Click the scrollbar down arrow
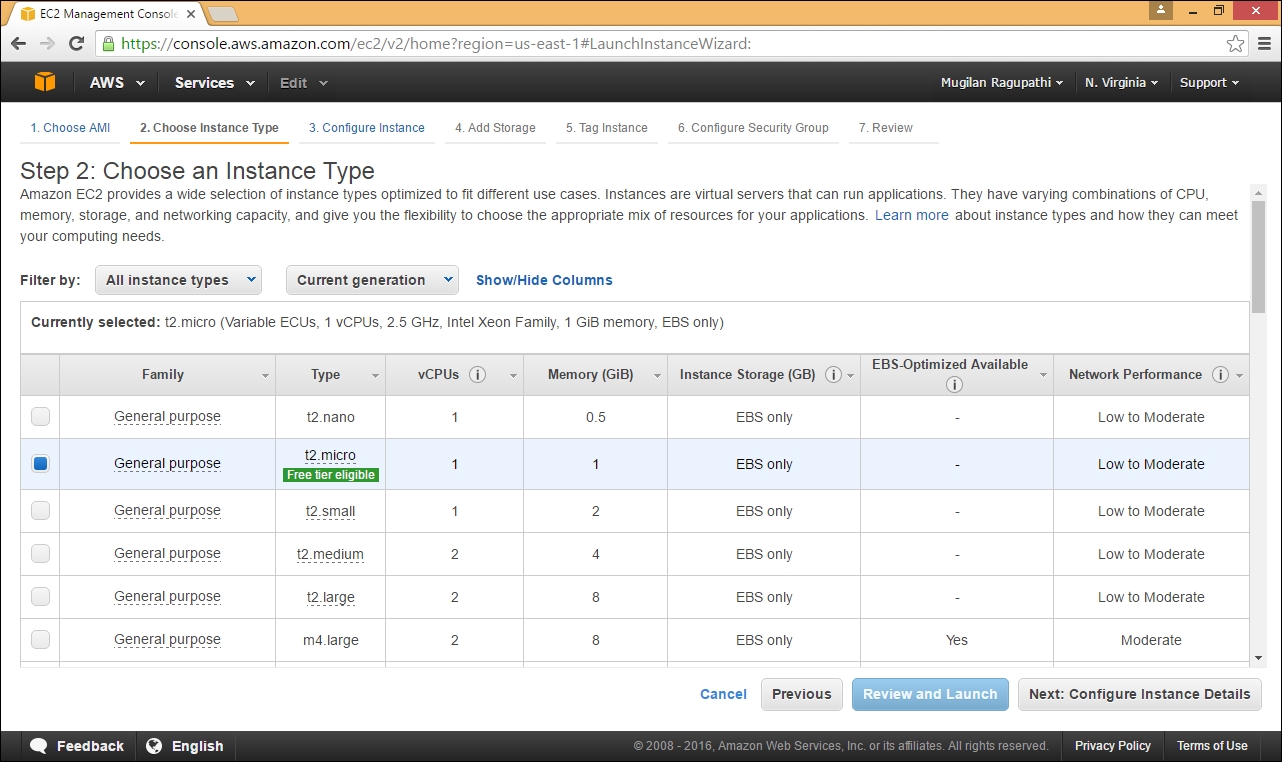Viewport: 1282px width, 762px height. [x=1258, y=658]
